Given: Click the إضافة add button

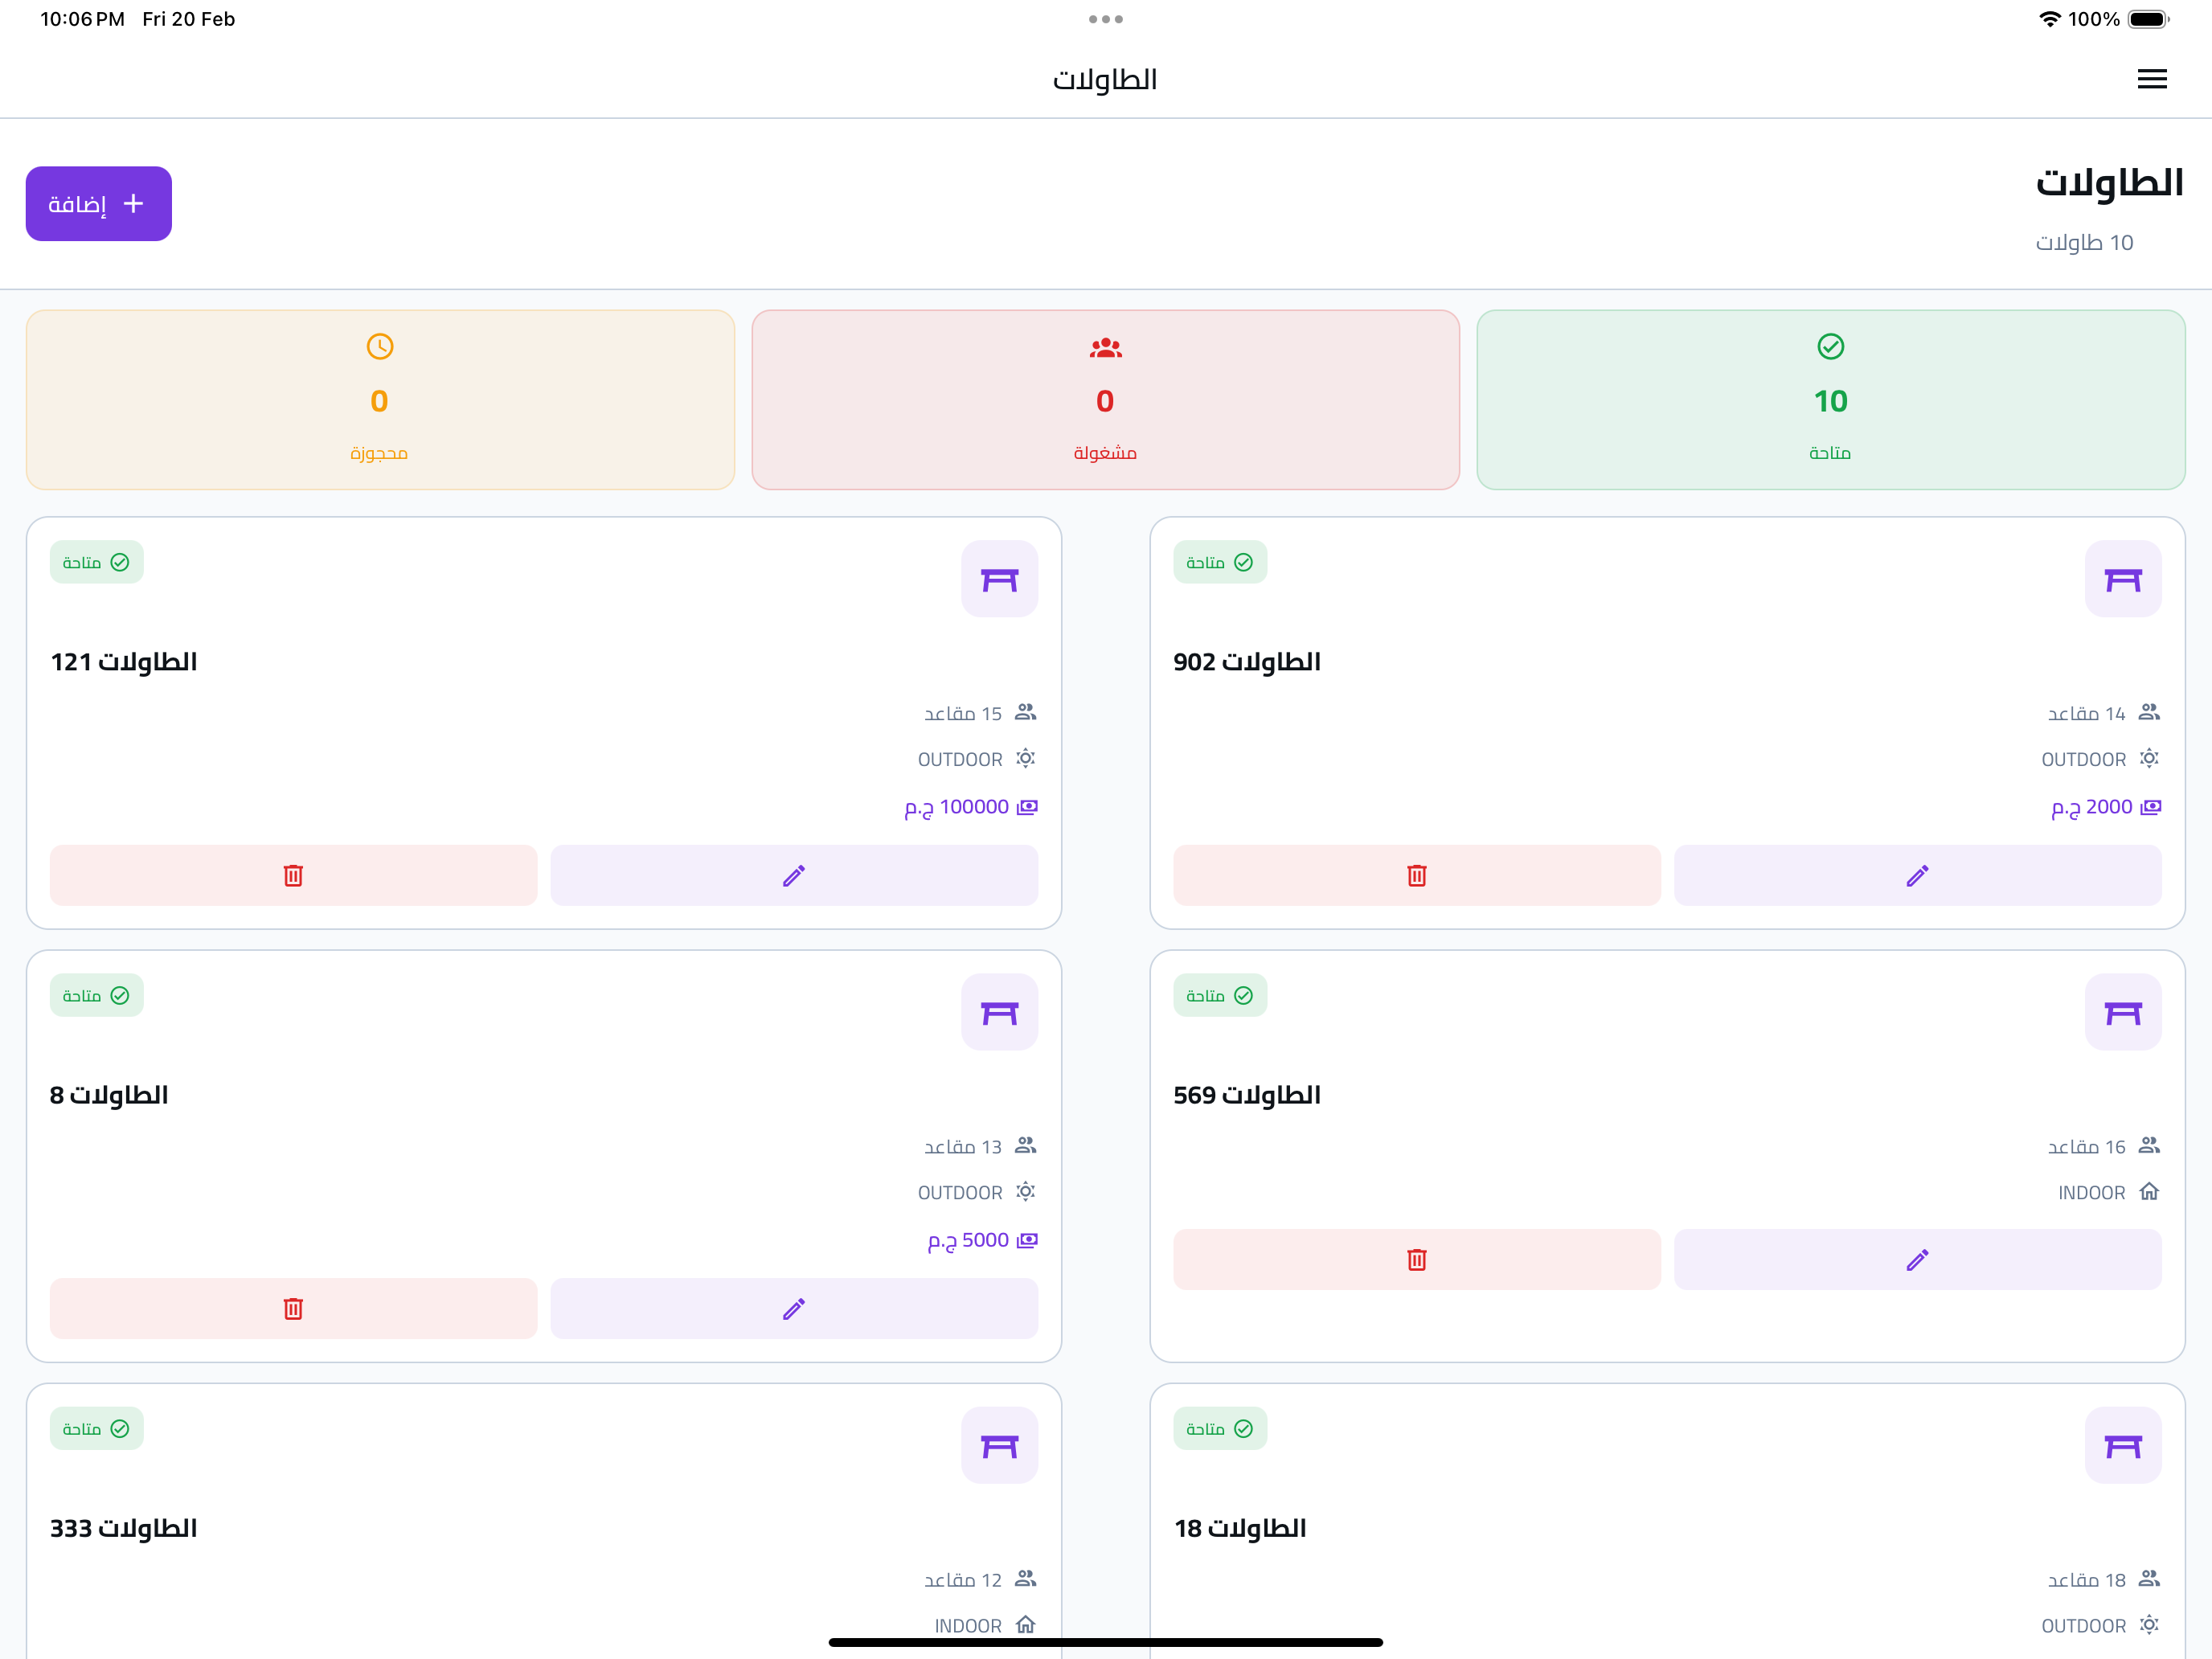Looking at the screenshot, I should coord(98,203).
